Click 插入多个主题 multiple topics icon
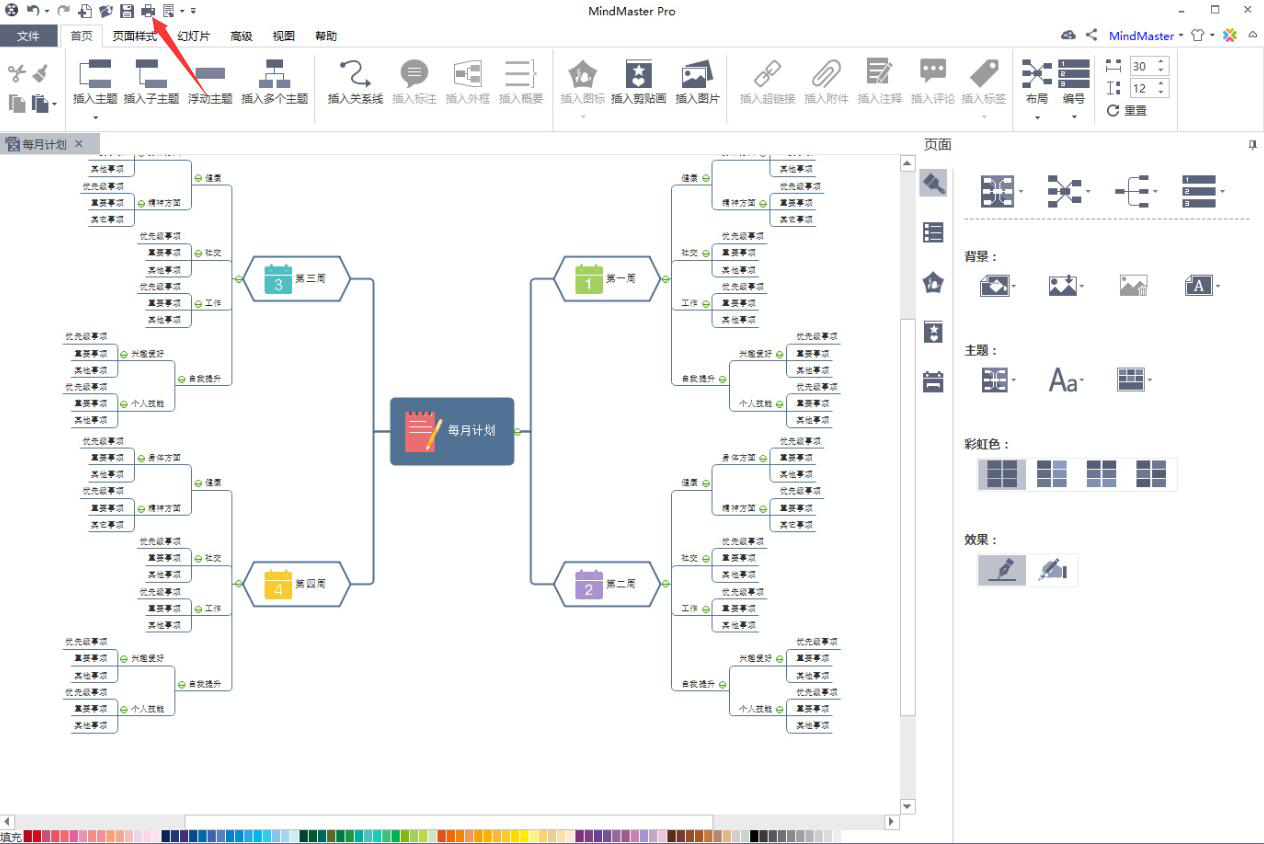 [x=274, y=75]
